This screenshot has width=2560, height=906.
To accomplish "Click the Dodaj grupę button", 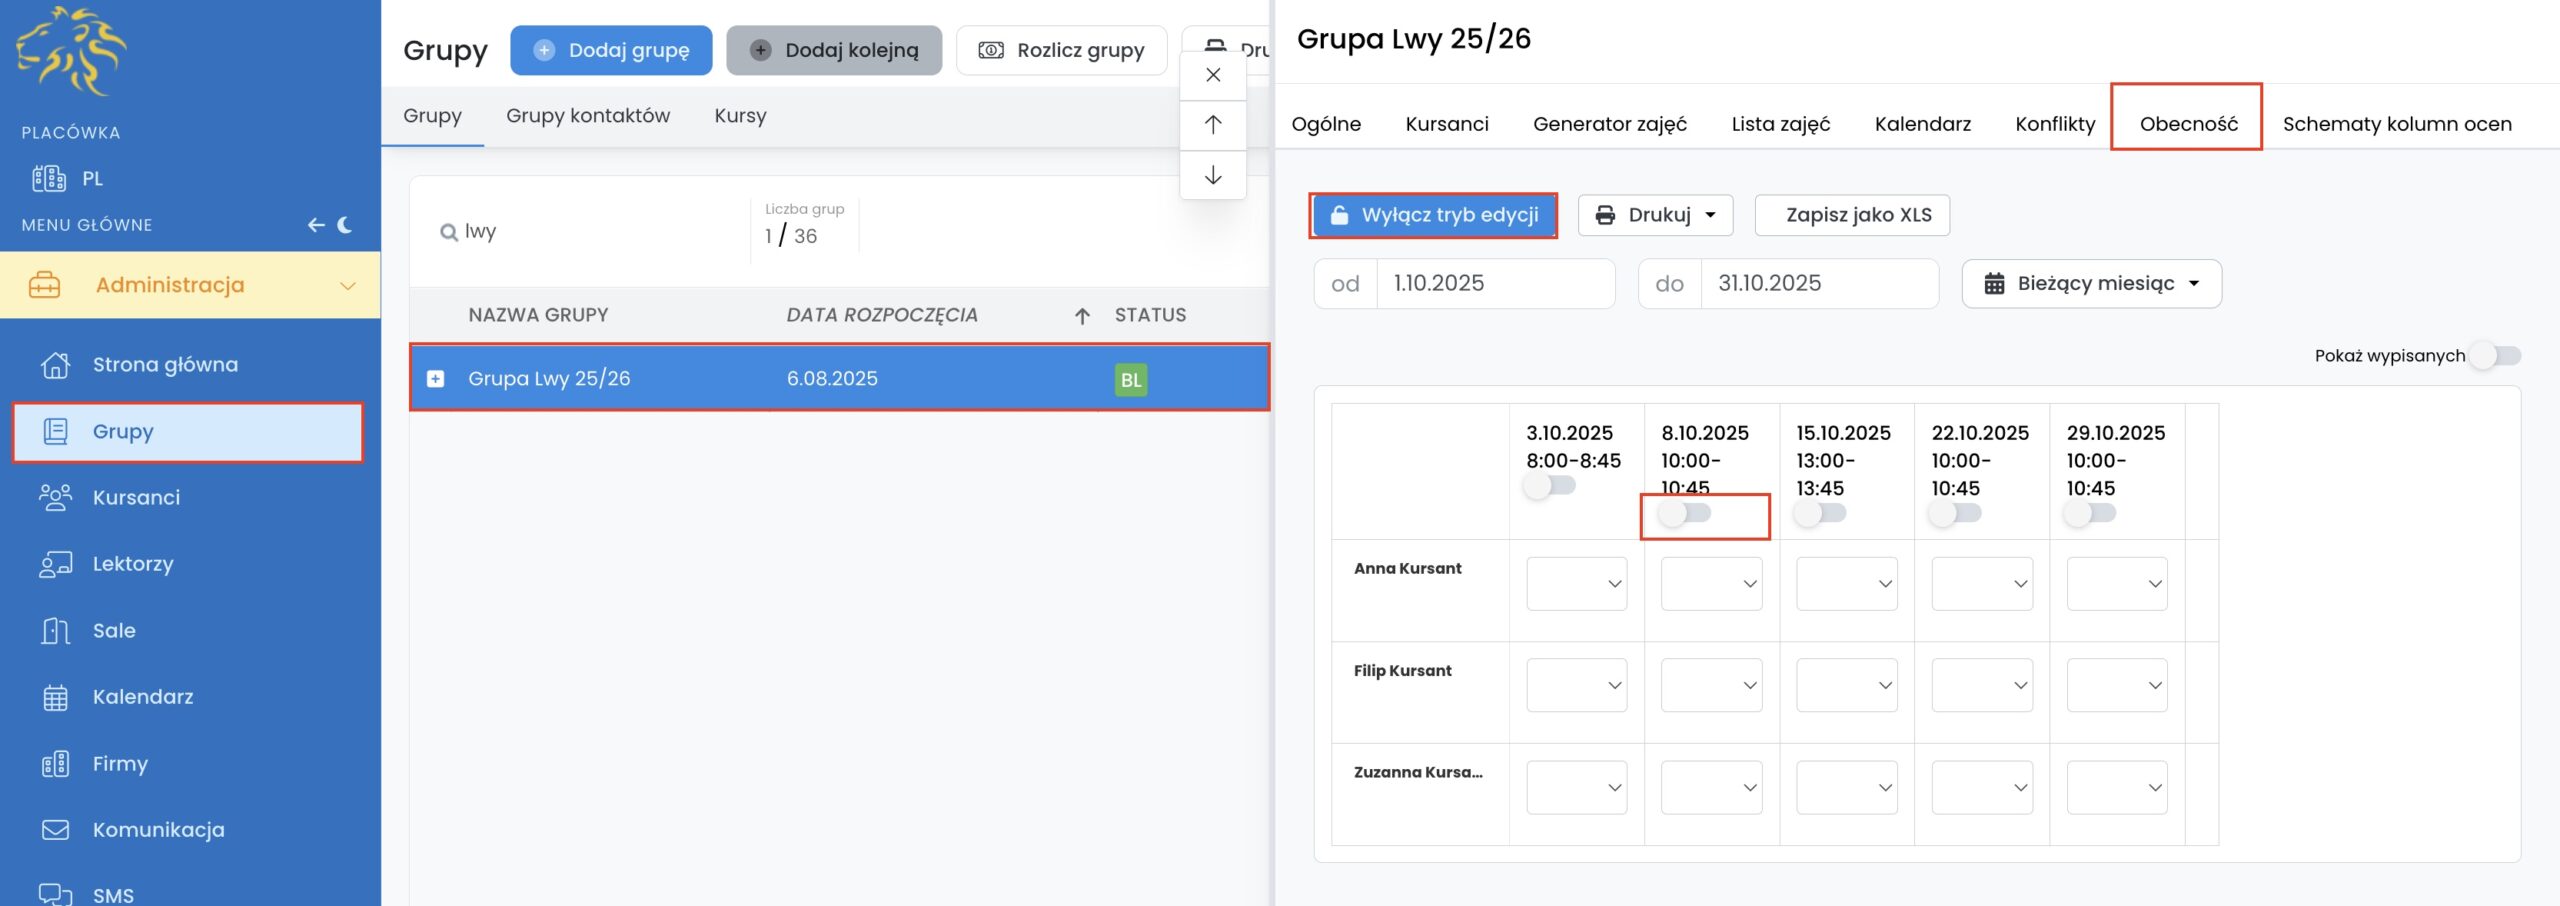I will pos(611,50).
